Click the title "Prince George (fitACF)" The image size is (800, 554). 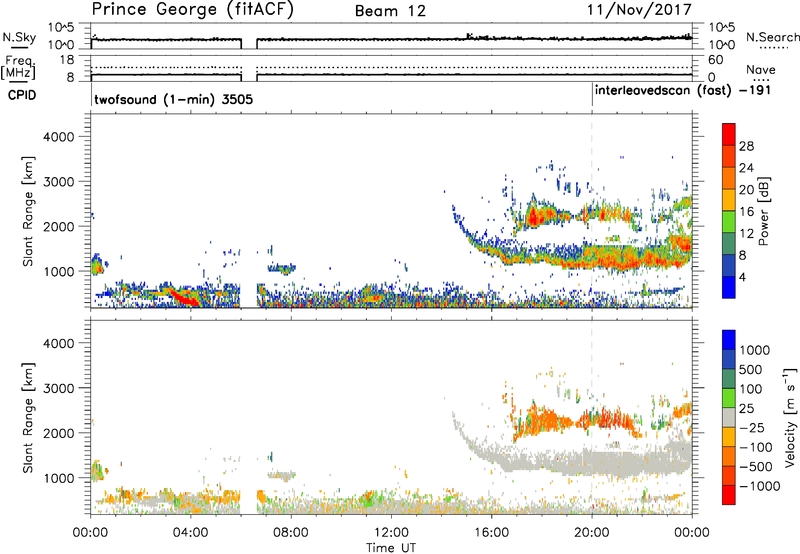tap(193, 10)
